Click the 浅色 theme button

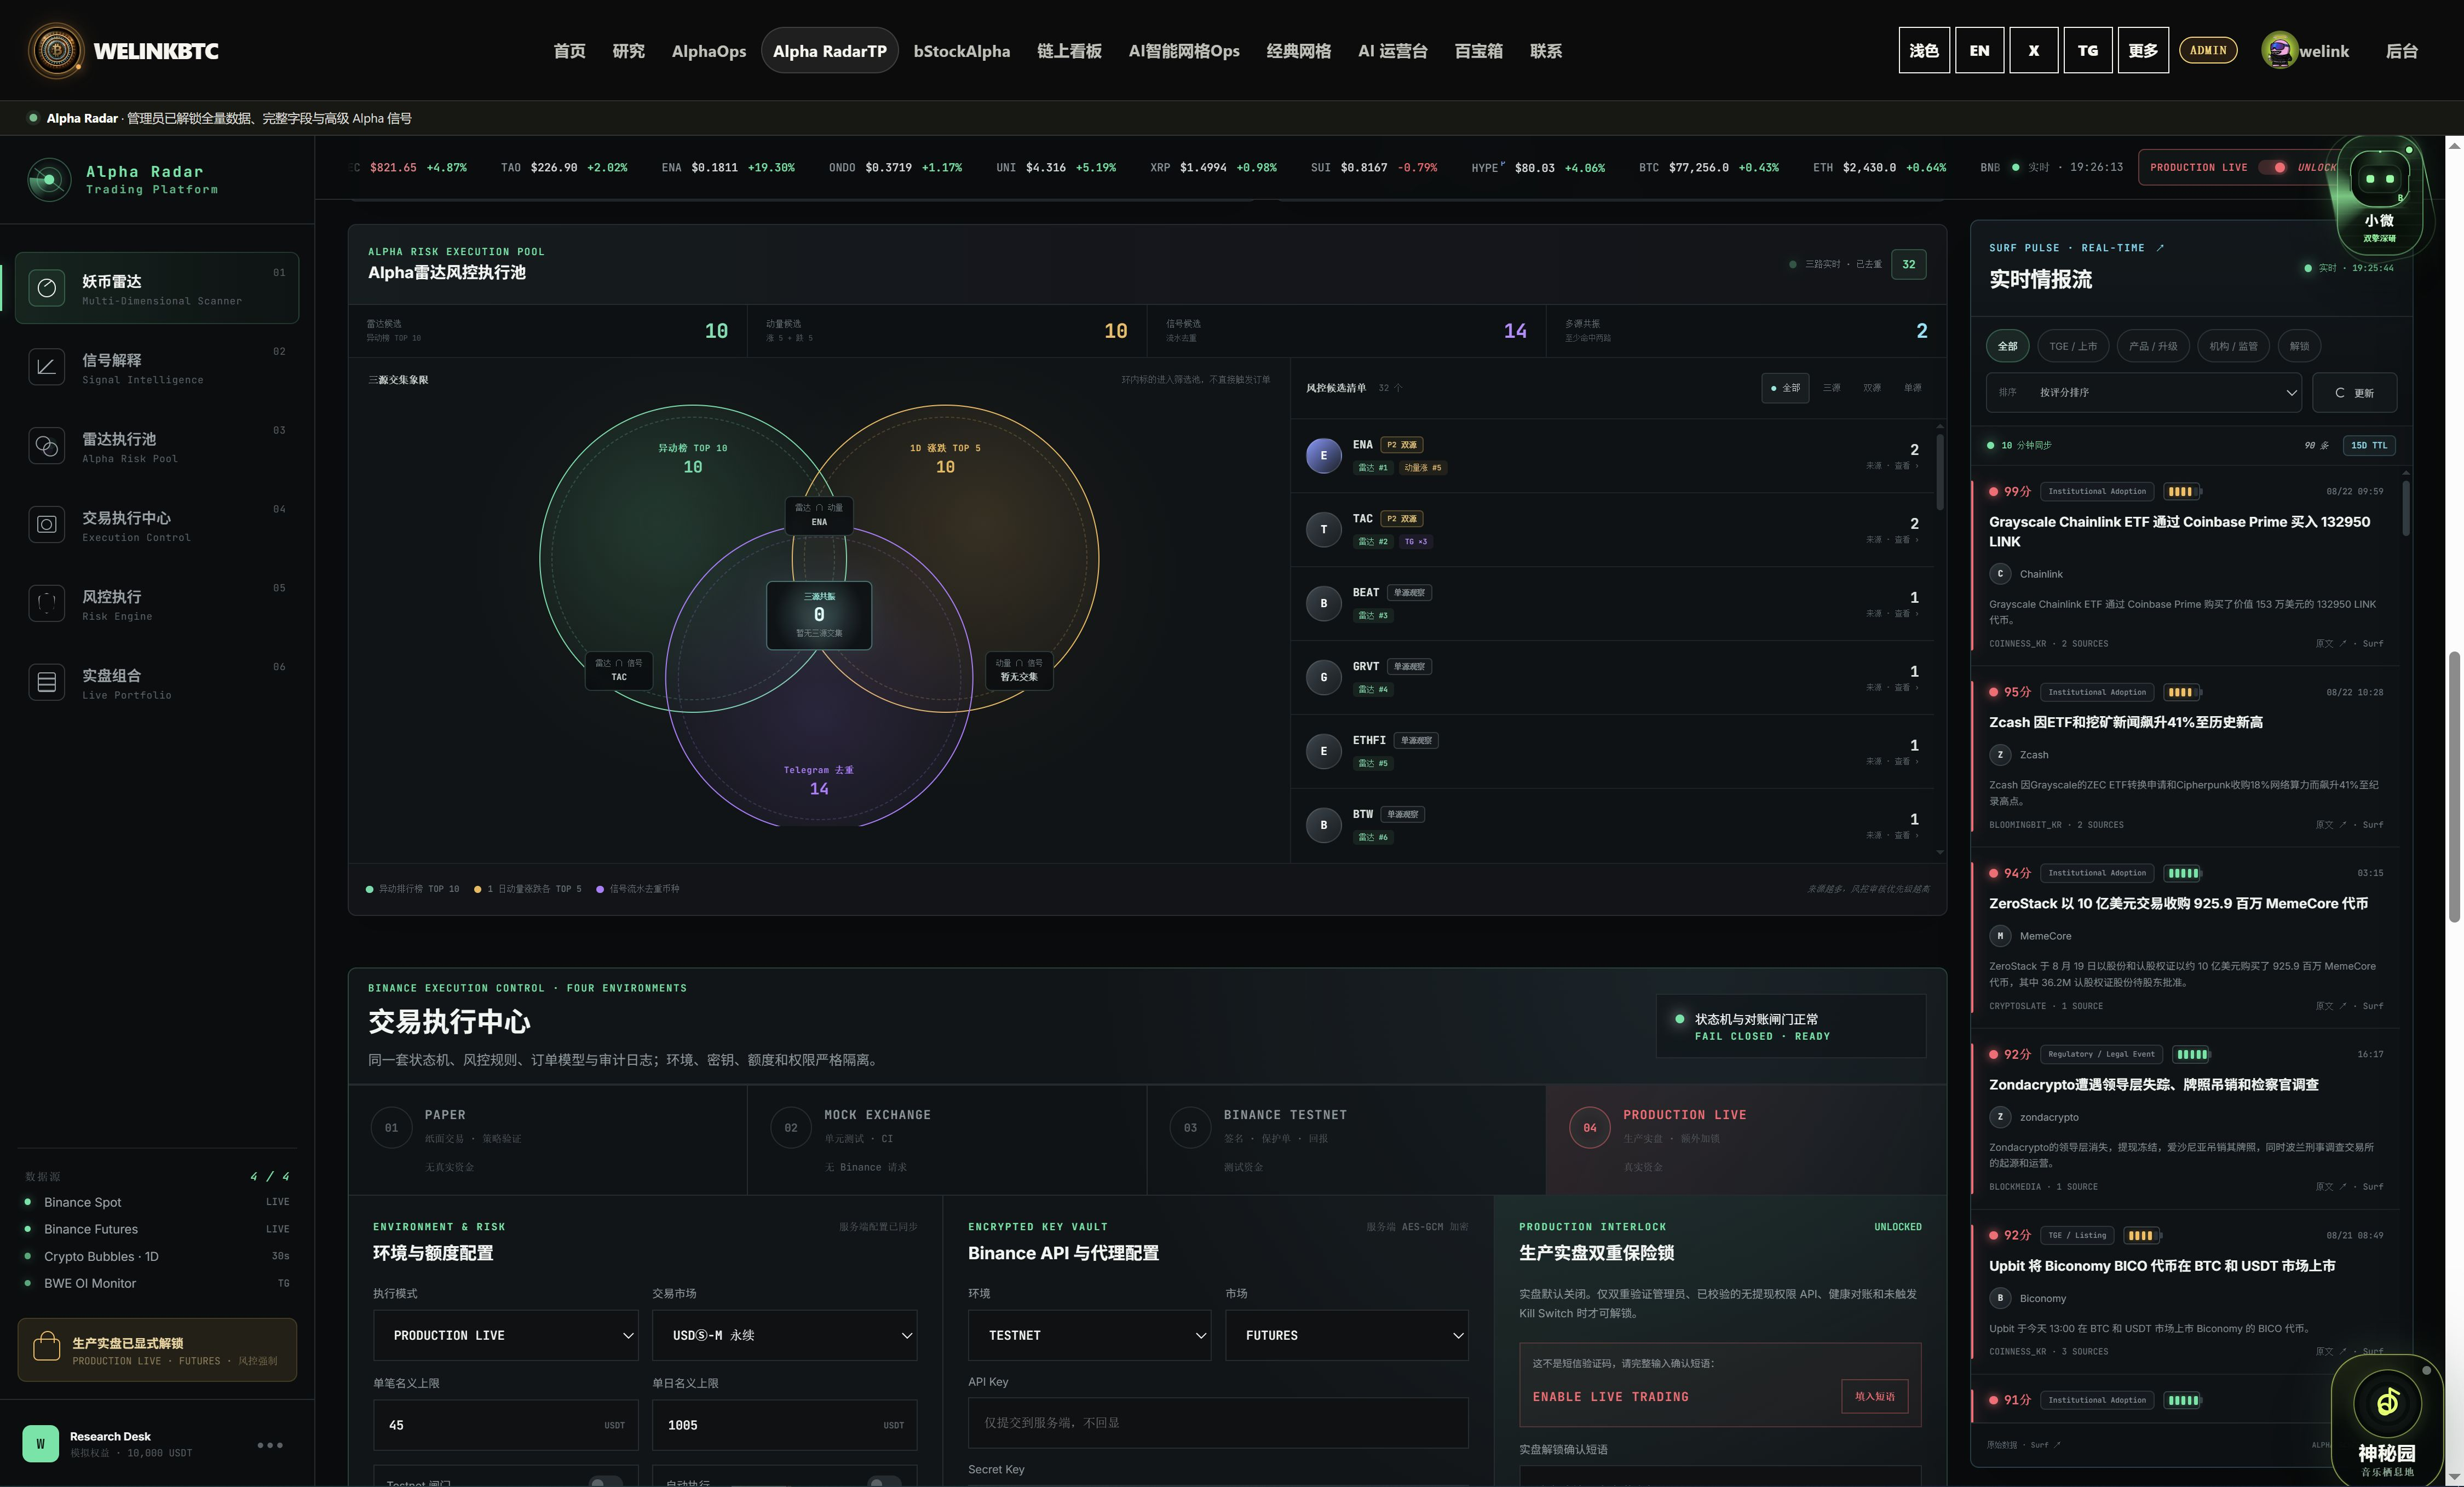[x=1924, y=51]
